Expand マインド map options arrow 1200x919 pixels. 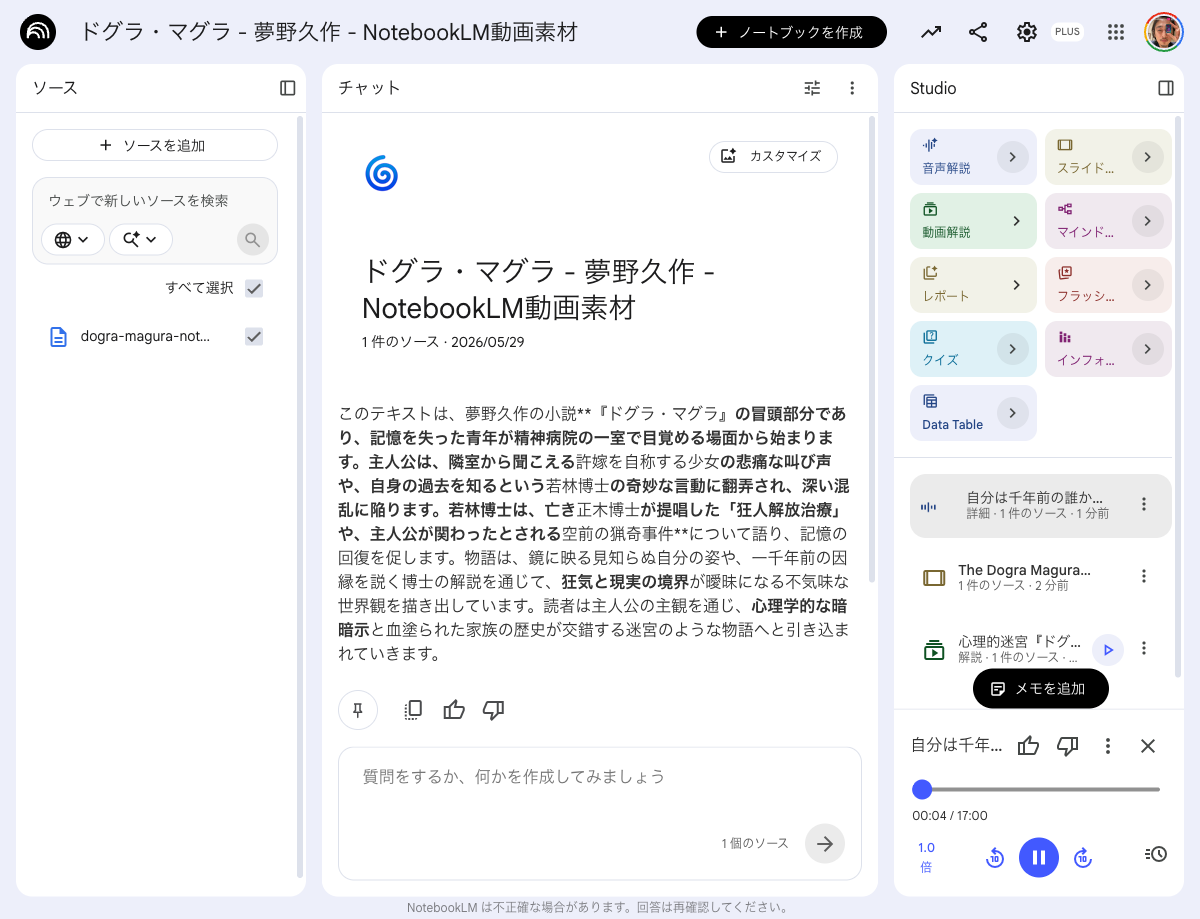[1148, 221]
